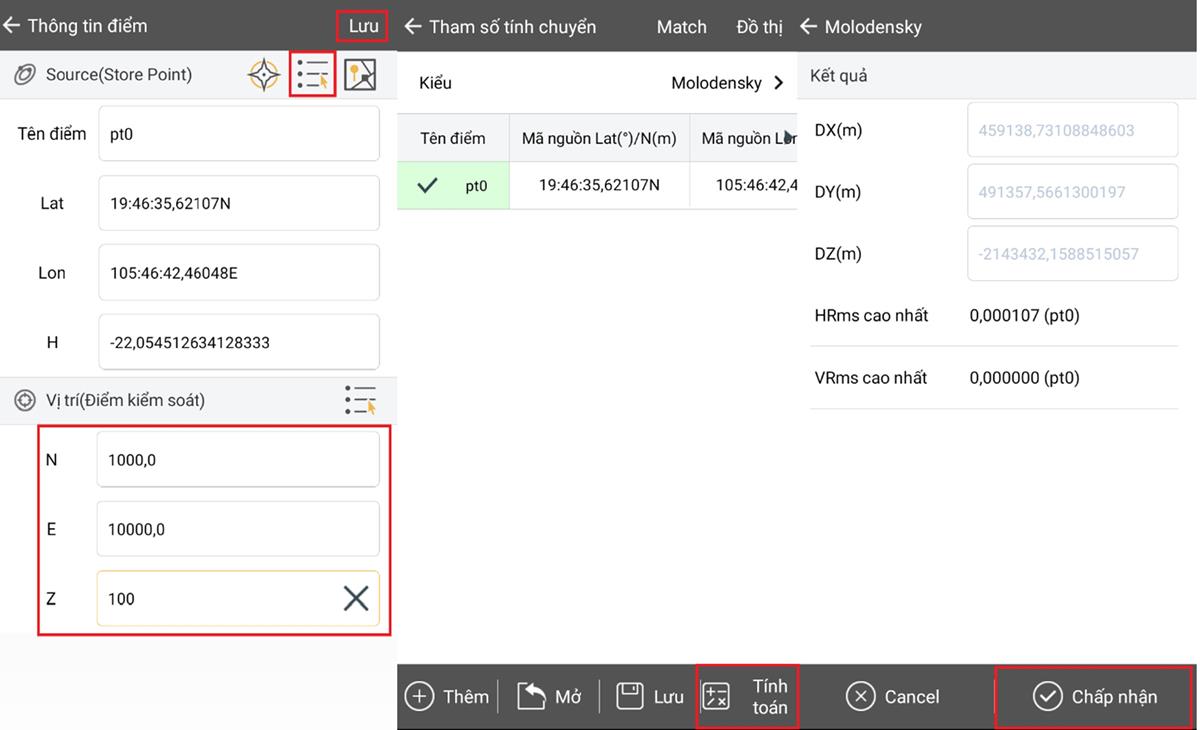Tap the map point picker icon

(360, 75)
